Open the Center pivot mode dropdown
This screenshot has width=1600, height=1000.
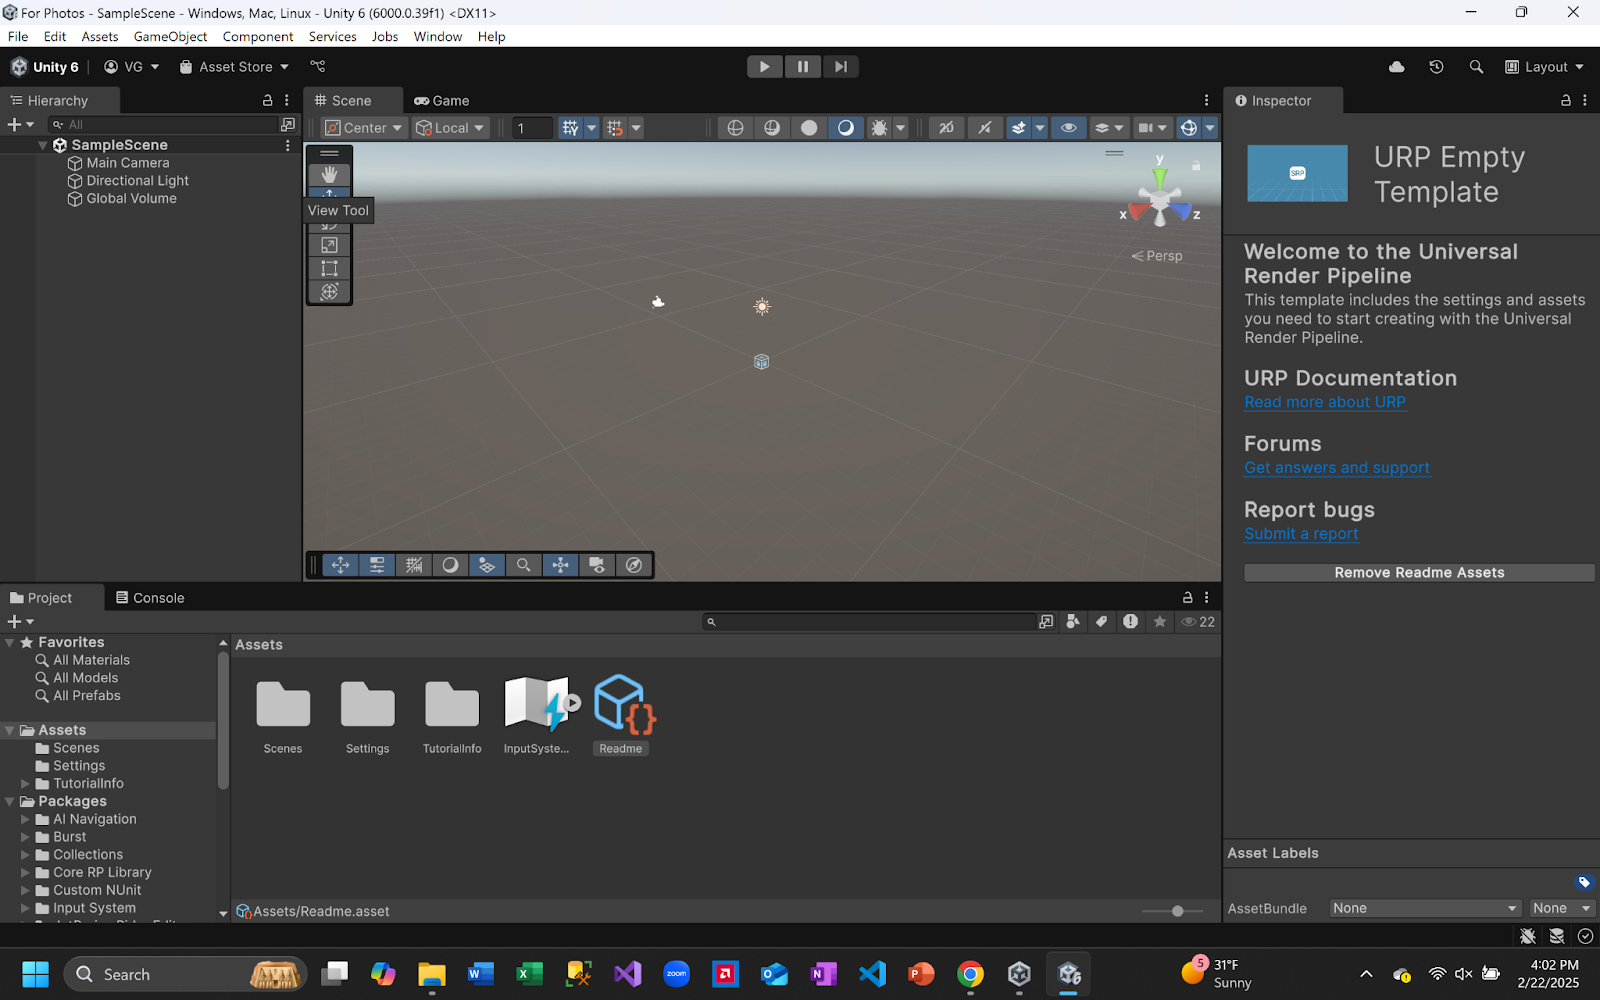coord(363,127)
